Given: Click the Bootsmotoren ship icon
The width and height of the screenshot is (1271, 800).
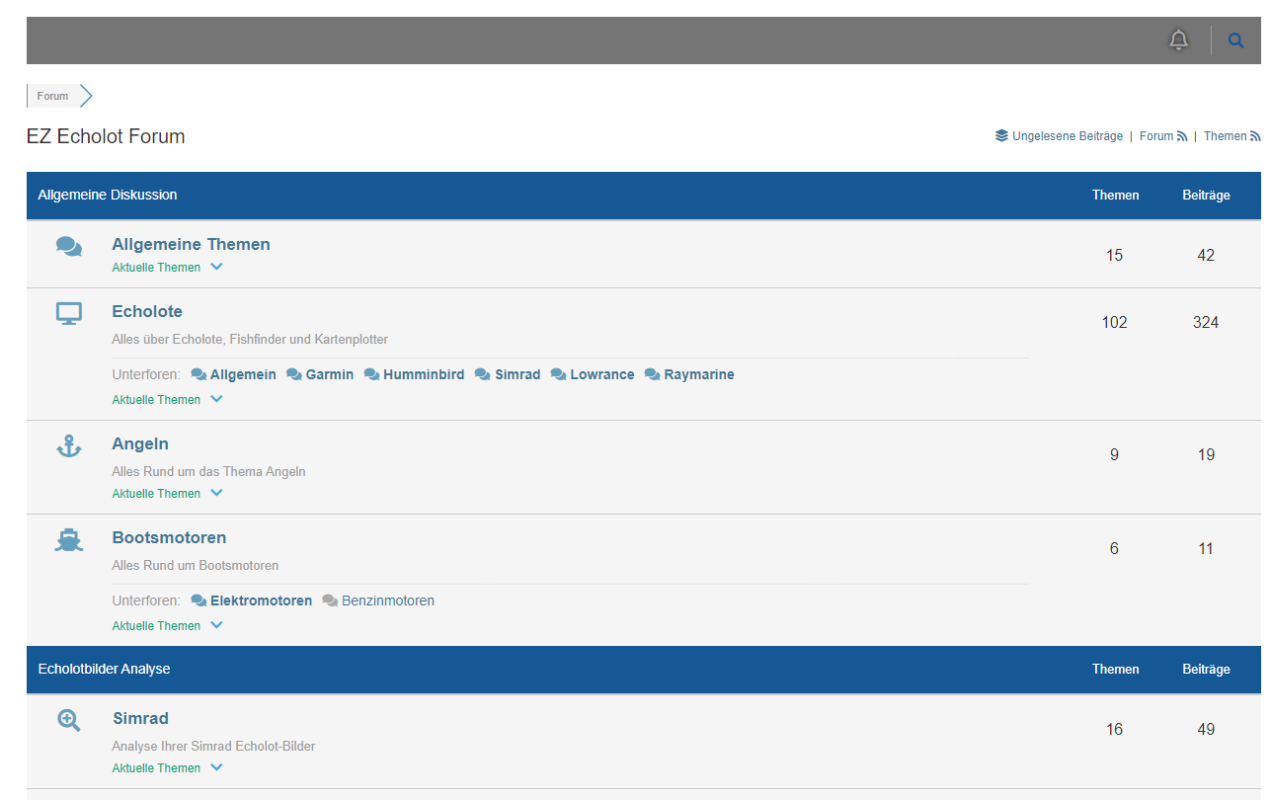Looking at the screenshot, I should tap(68, 540).
